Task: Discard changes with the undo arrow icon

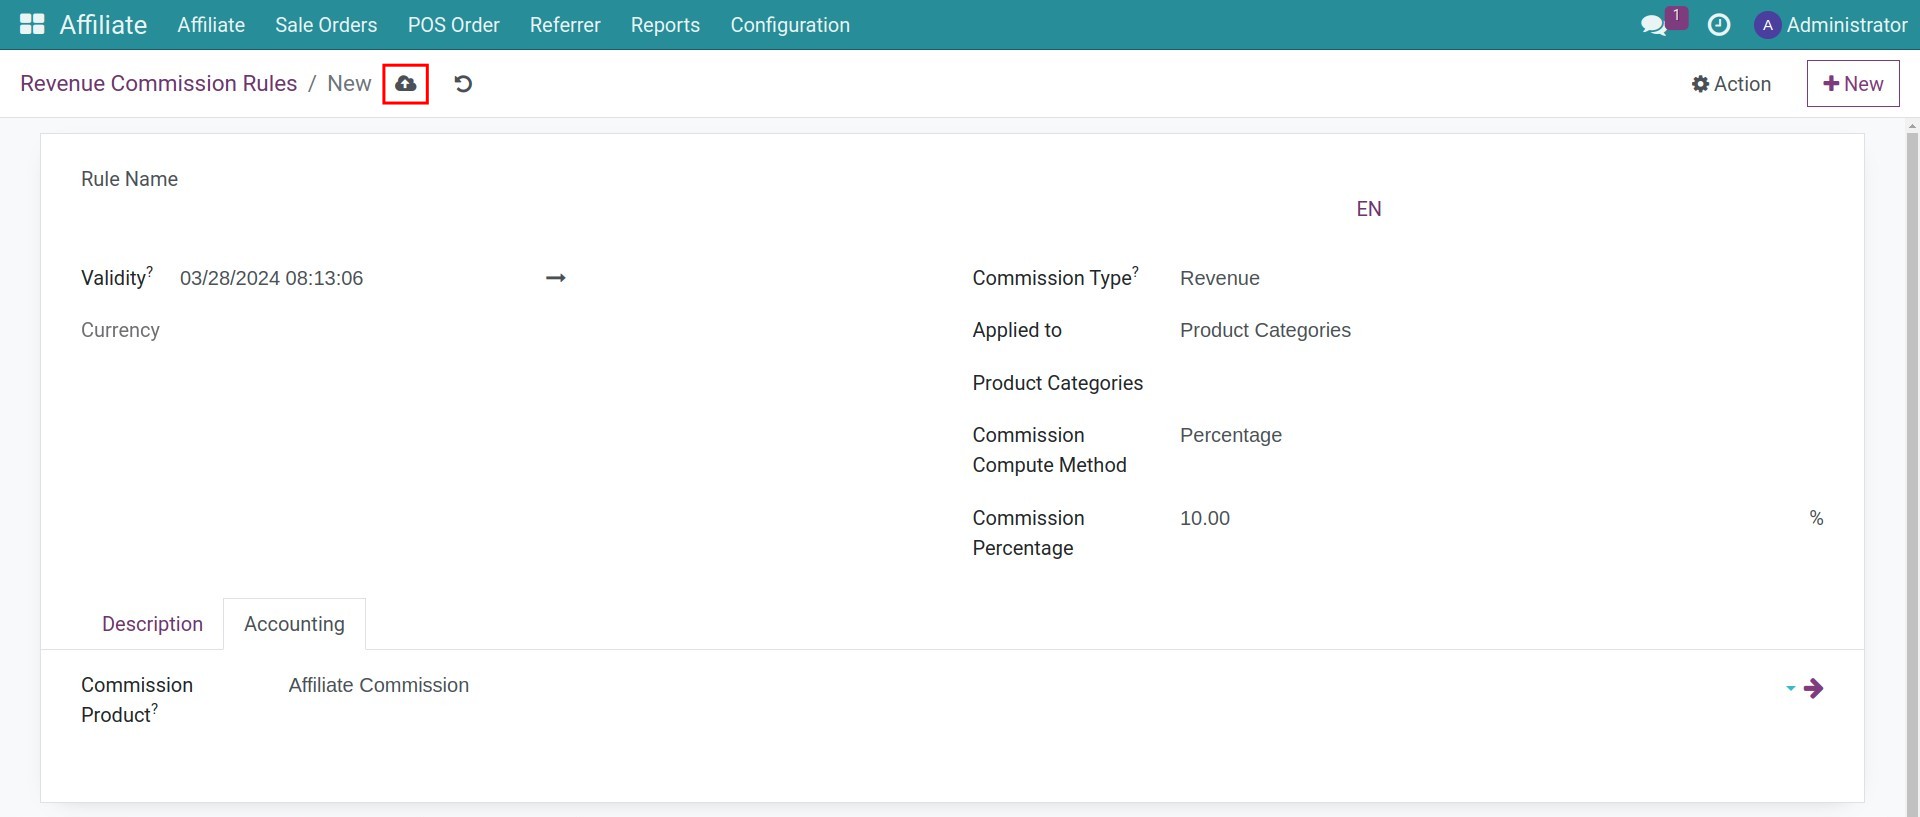Action: pyautogui.click(x=463, y=84)
